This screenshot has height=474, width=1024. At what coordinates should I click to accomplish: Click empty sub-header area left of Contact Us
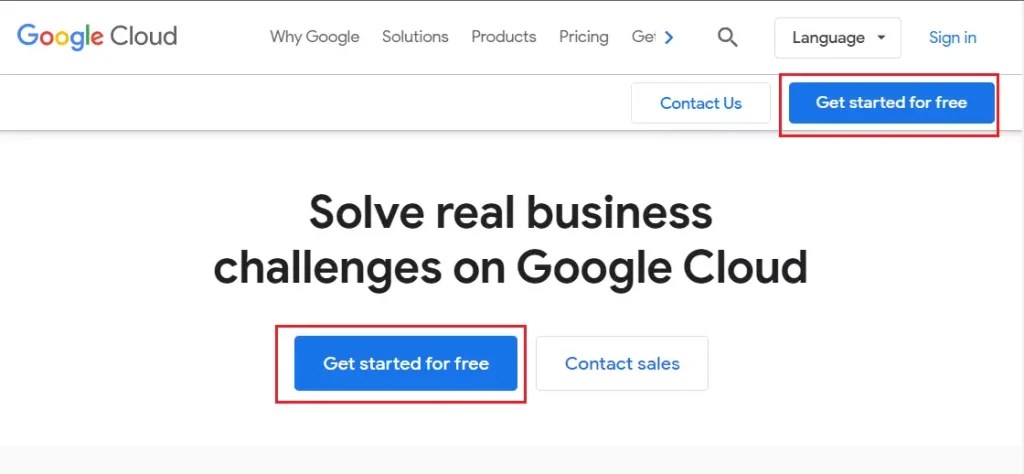coord(300,103)
